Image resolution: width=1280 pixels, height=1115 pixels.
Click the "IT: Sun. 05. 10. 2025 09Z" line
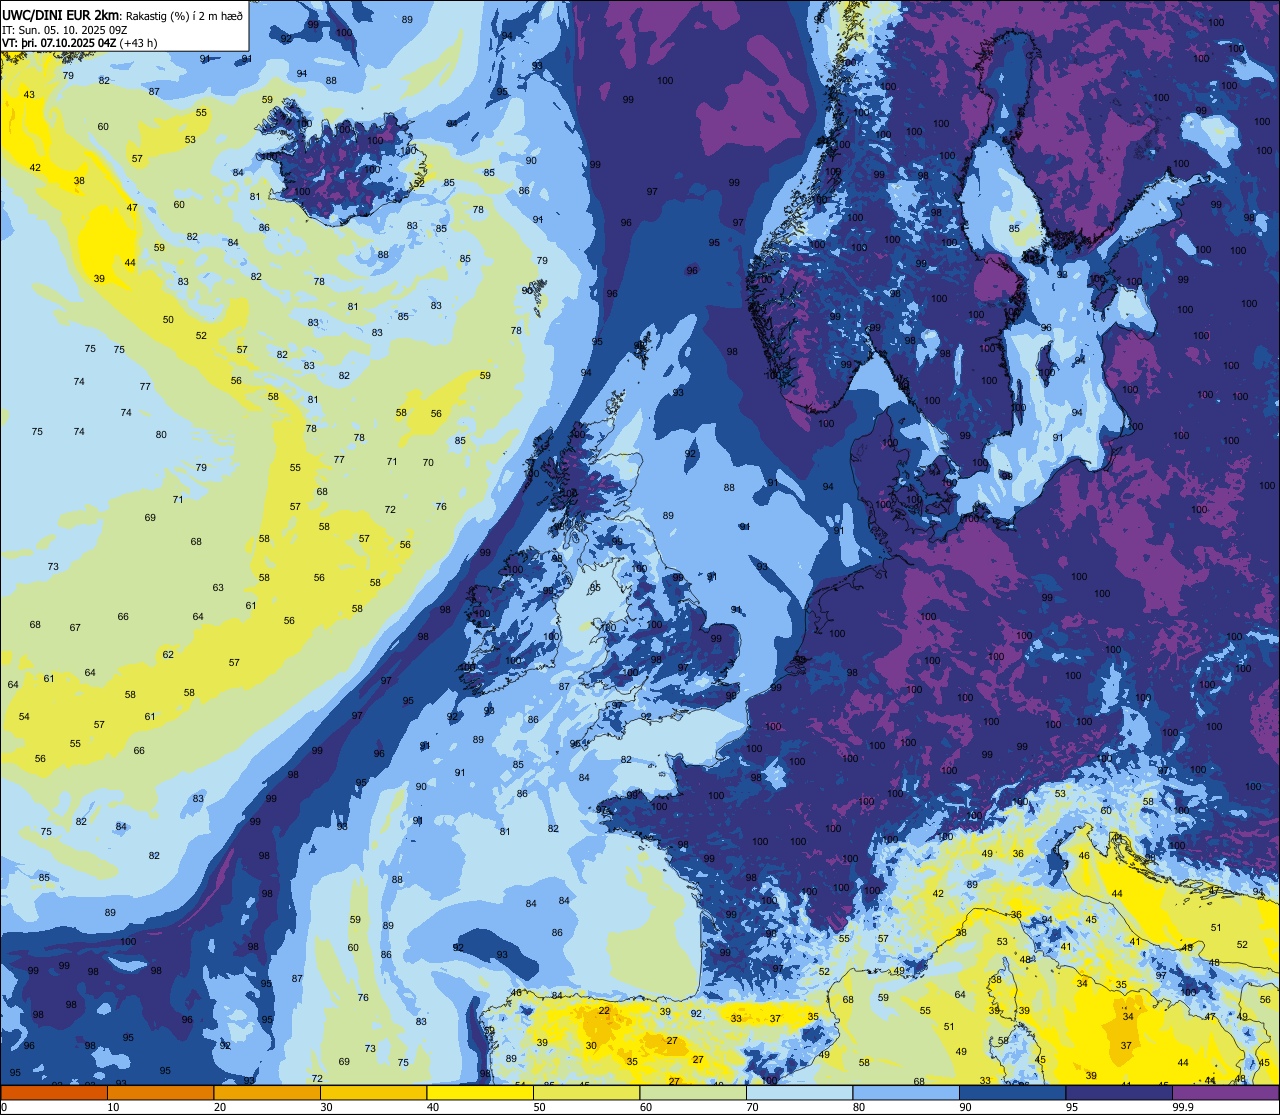coord(65,29)
